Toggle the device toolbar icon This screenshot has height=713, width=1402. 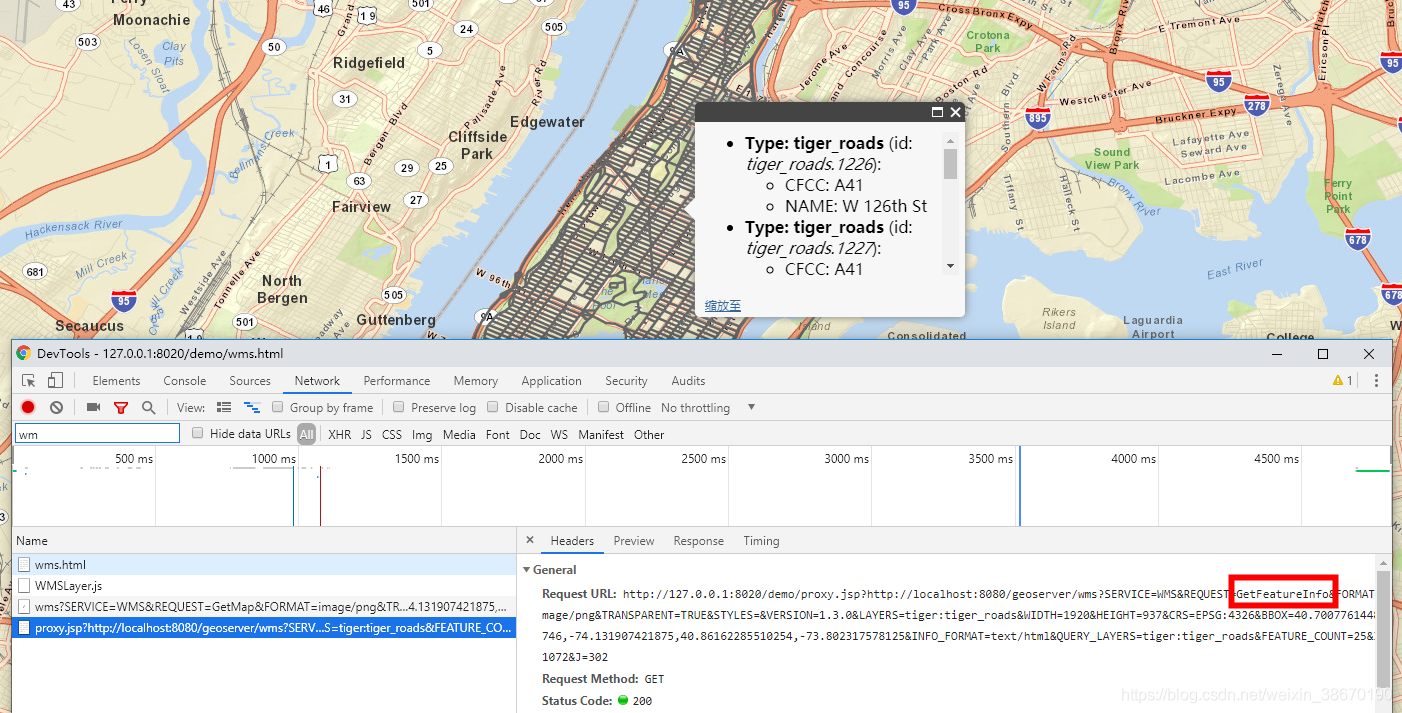[55, 381]
